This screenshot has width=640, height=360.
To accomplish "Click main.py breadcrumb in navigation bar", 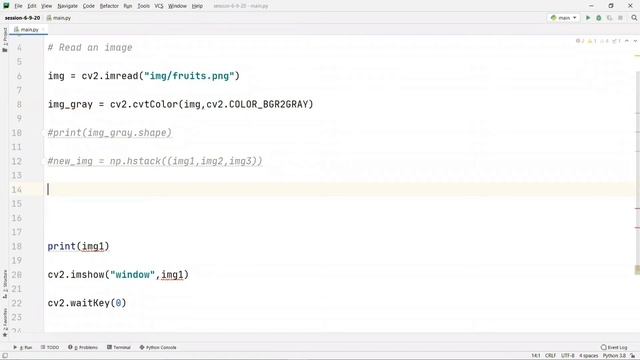I will tap(59, 18).
